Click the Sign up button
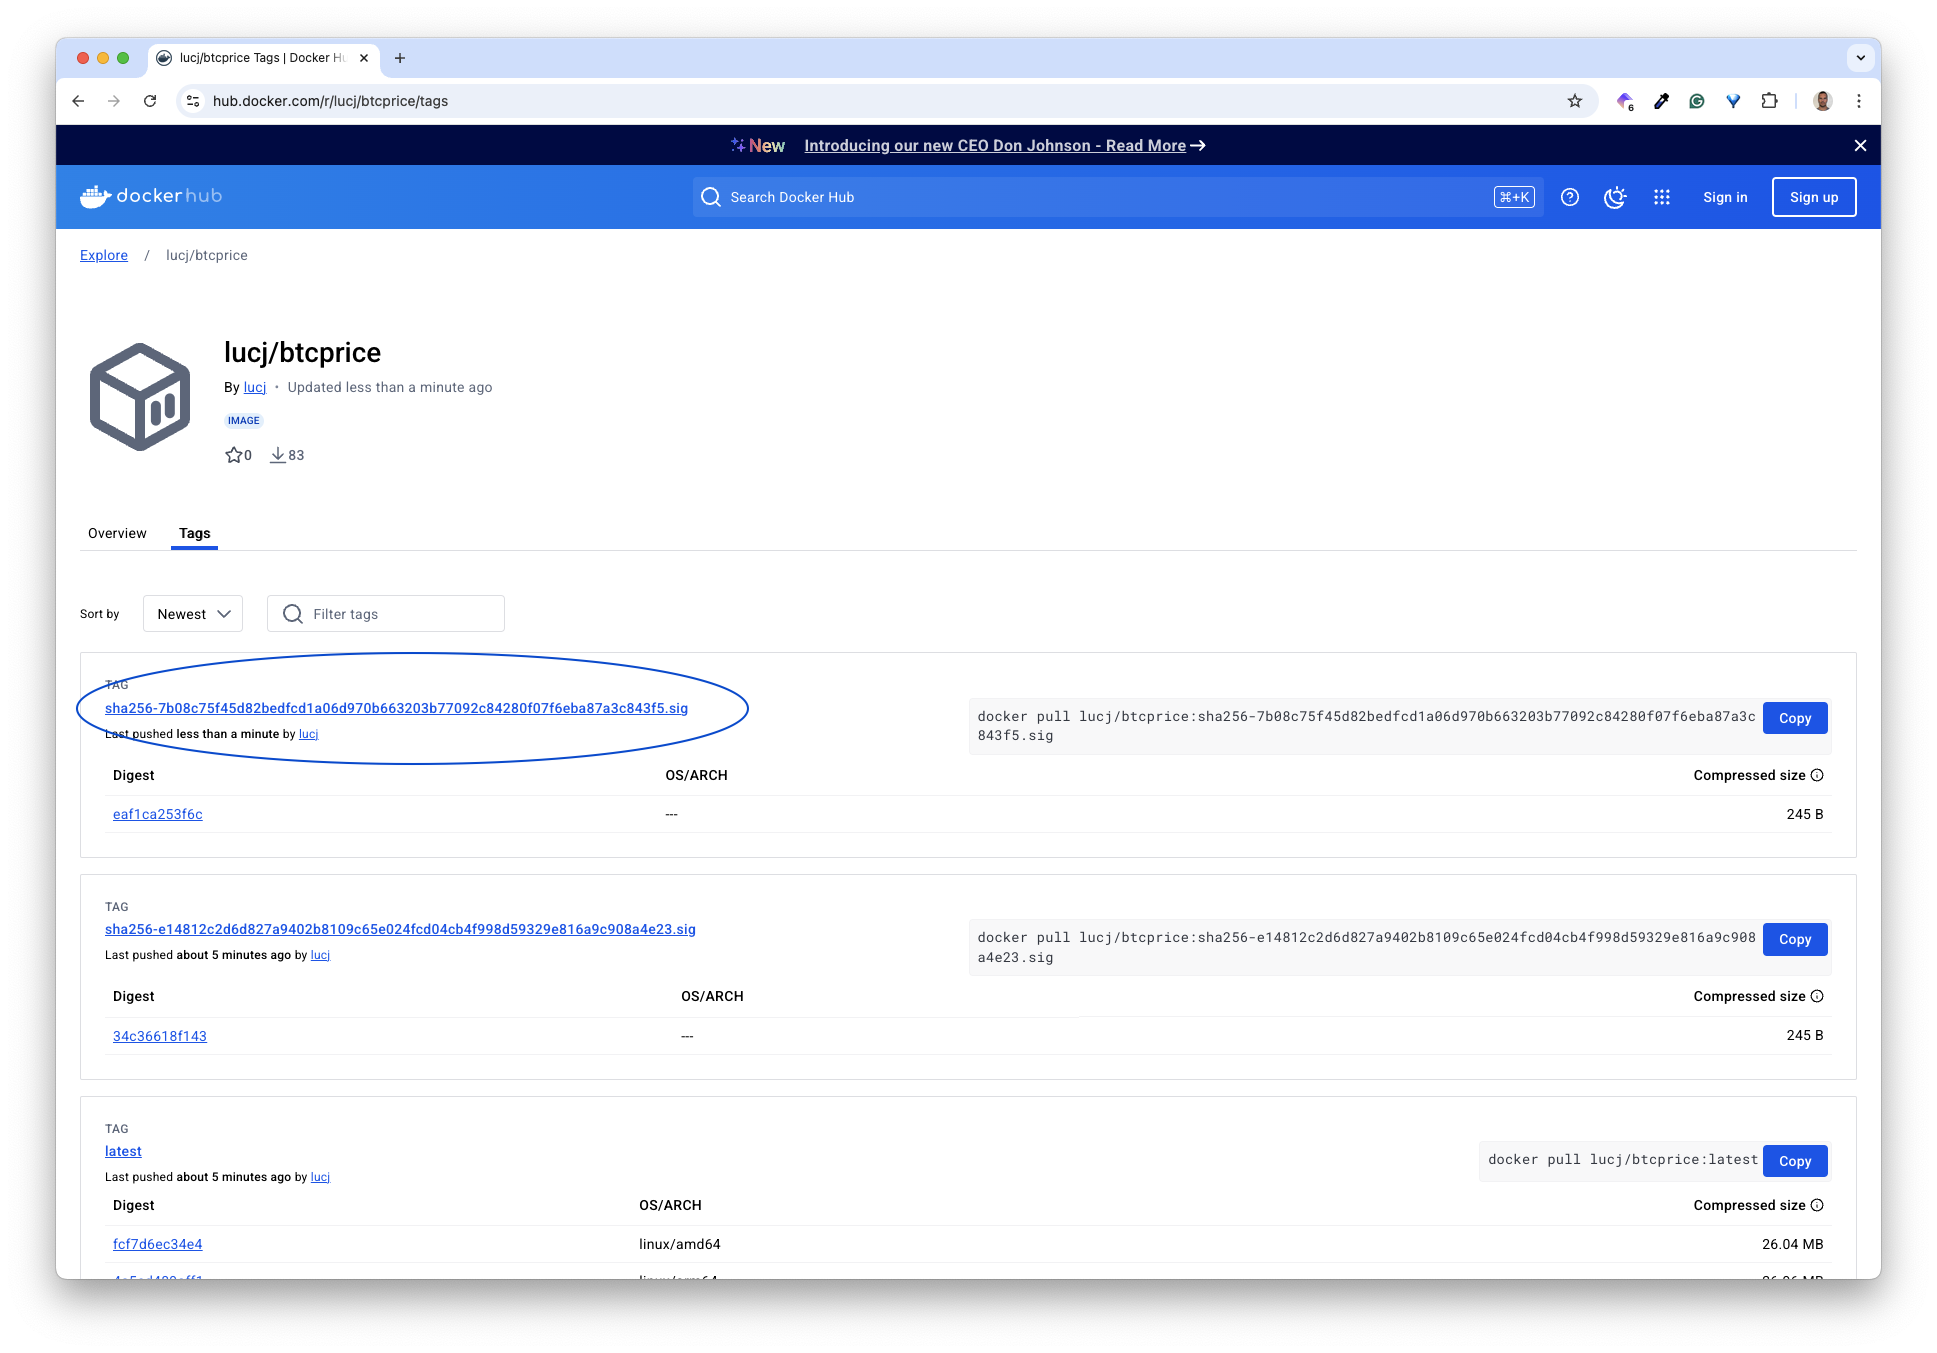Screen dimensions: 1937x1353 click(1813, 197)
